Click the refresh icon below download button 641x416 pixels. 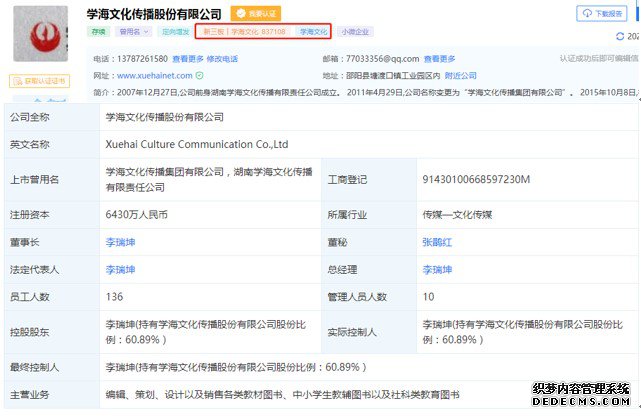[620, 36]
